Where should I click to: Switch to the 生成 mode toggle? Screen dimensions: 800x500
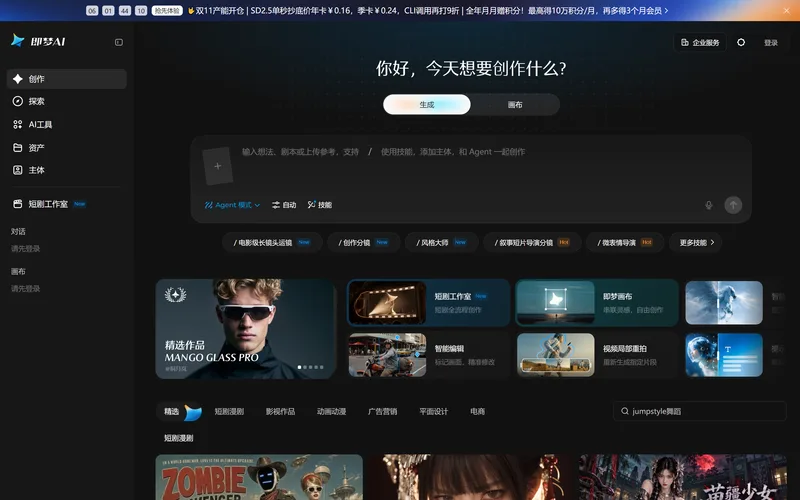point(427,105)
